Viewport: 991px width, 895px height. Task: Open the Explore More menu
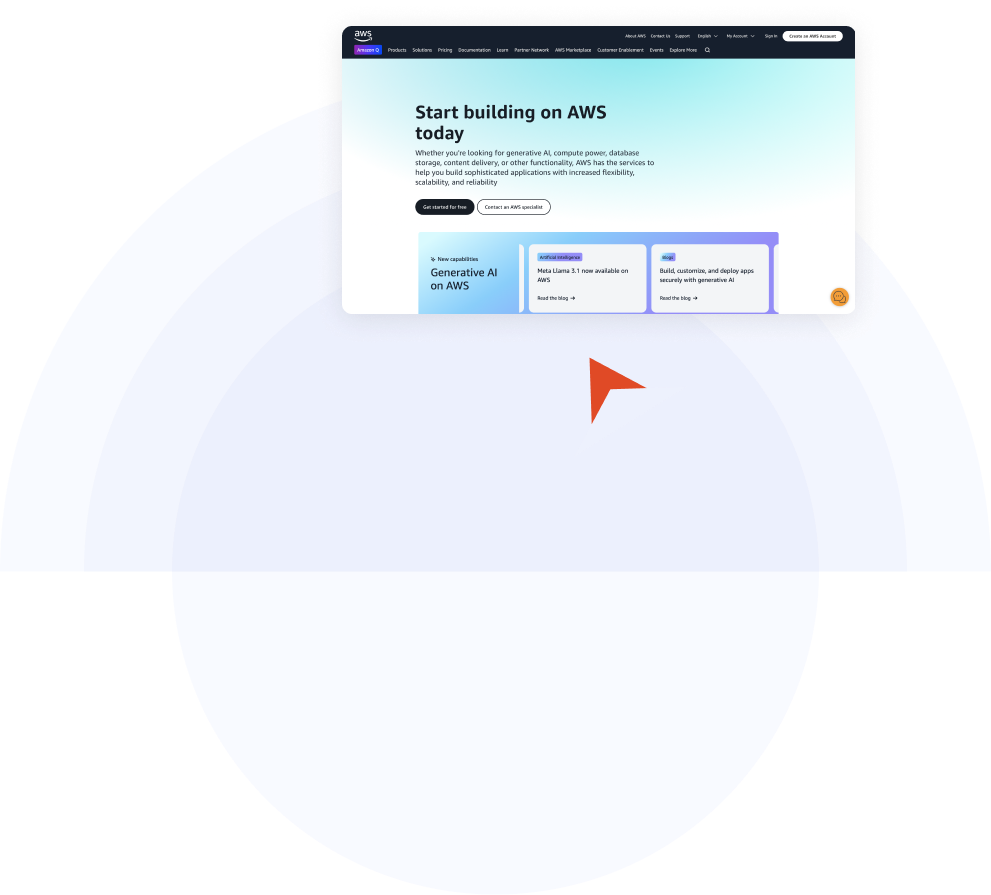coord(683,50)
